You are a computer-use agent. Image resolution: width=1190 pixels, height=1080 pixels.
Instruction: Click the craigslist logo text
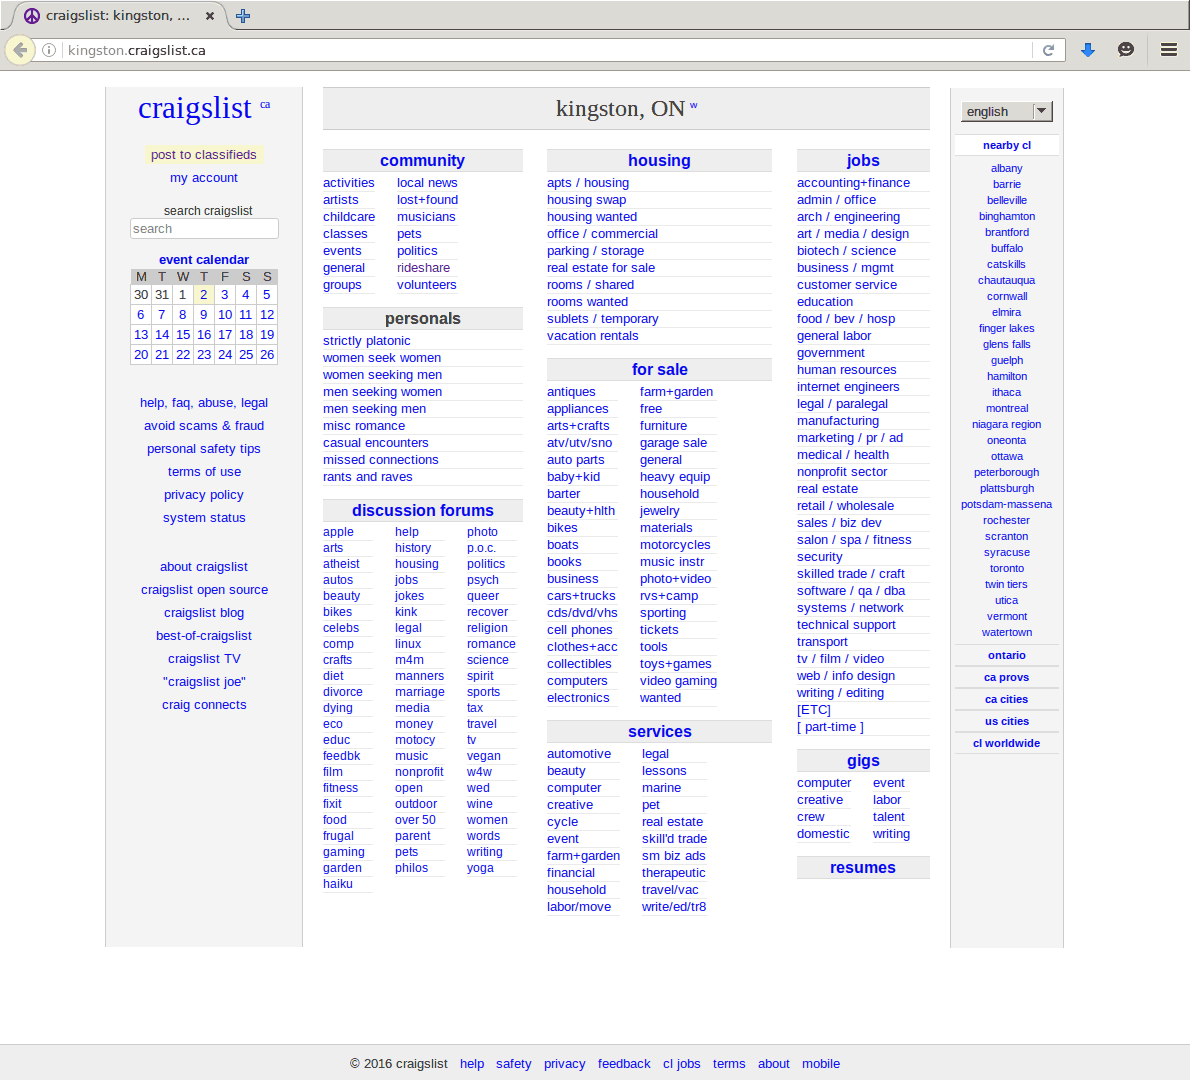[194, 108]
